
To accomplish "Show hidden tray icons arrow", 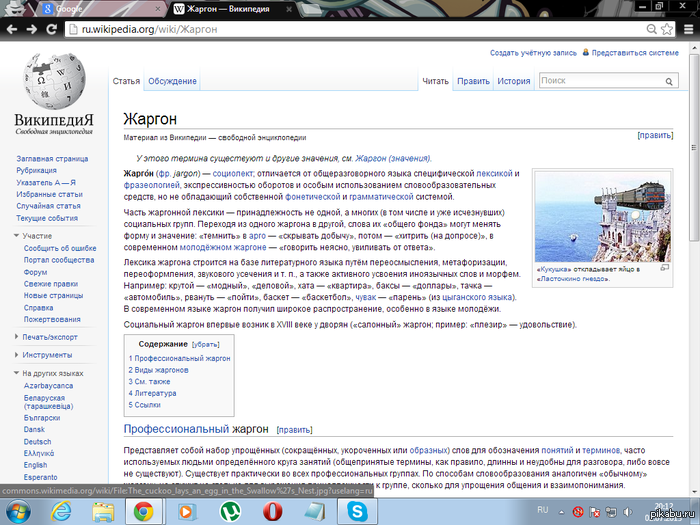I will 562,512.
